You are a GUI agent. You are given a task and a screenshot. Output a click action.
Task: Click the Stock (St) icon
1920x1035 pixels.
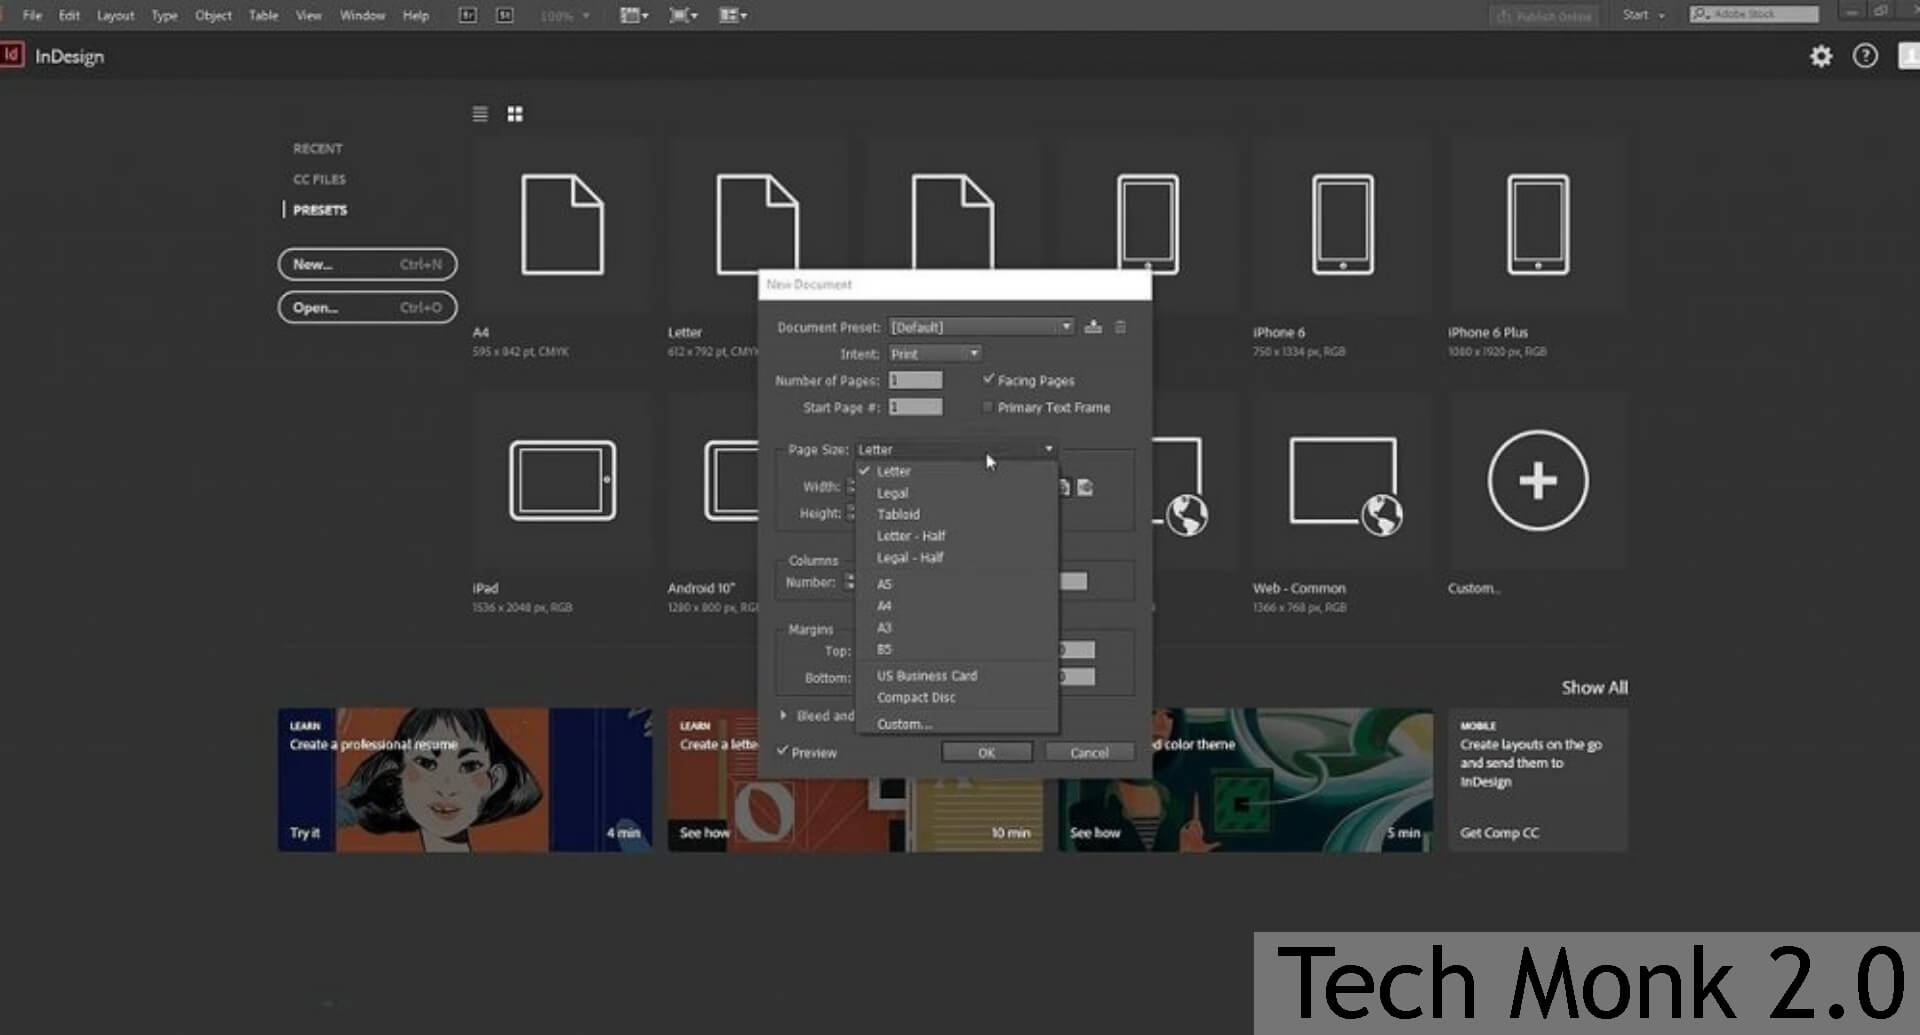[x=505, y=15]
